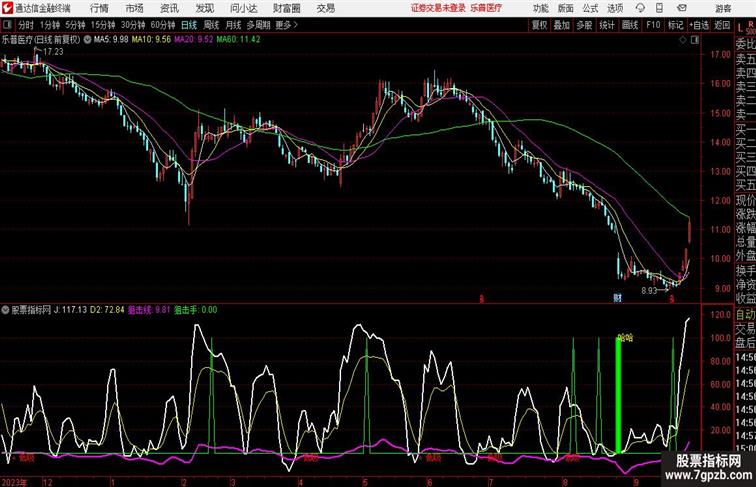Click the J: 117.13 indicator value
The image size is (756, 487).
pyautogui.click(x=70, y=310)
